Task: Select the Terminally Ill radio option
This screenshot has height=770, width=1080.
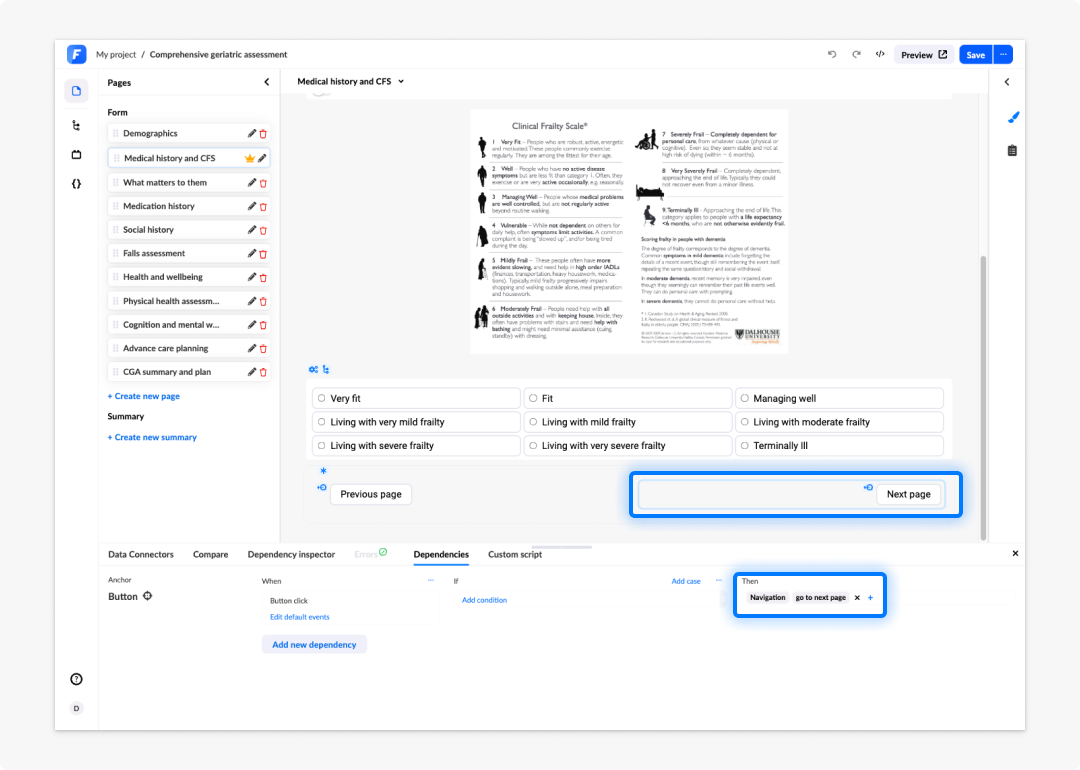Action: [x=839, y=446]
